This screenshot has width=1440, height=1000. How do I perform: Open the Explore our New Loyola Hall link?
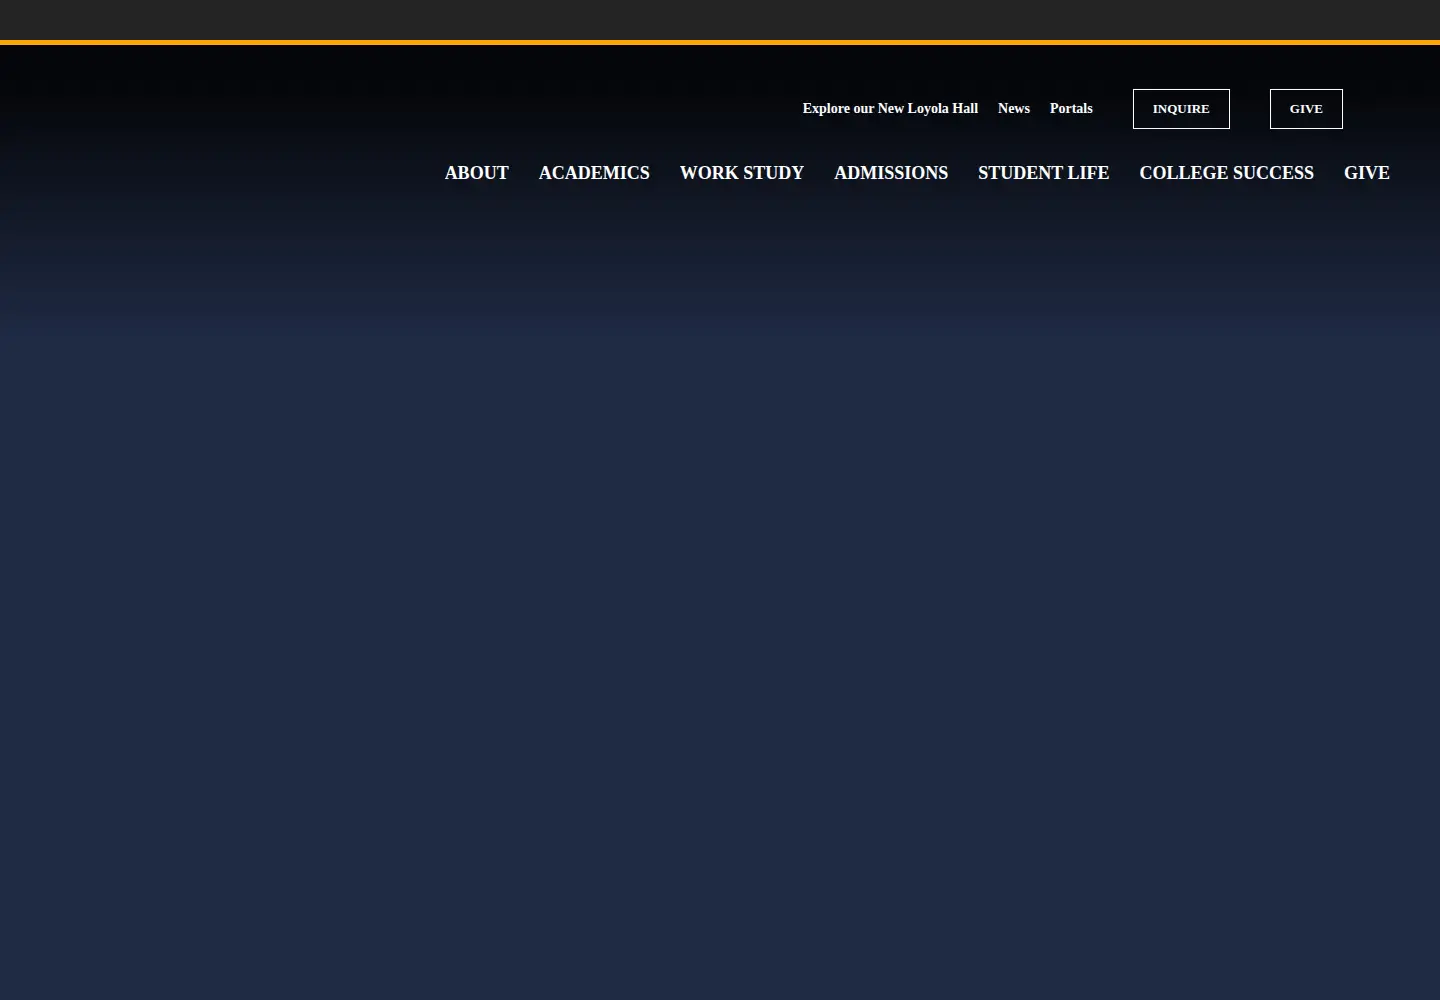tap(890, 109)
